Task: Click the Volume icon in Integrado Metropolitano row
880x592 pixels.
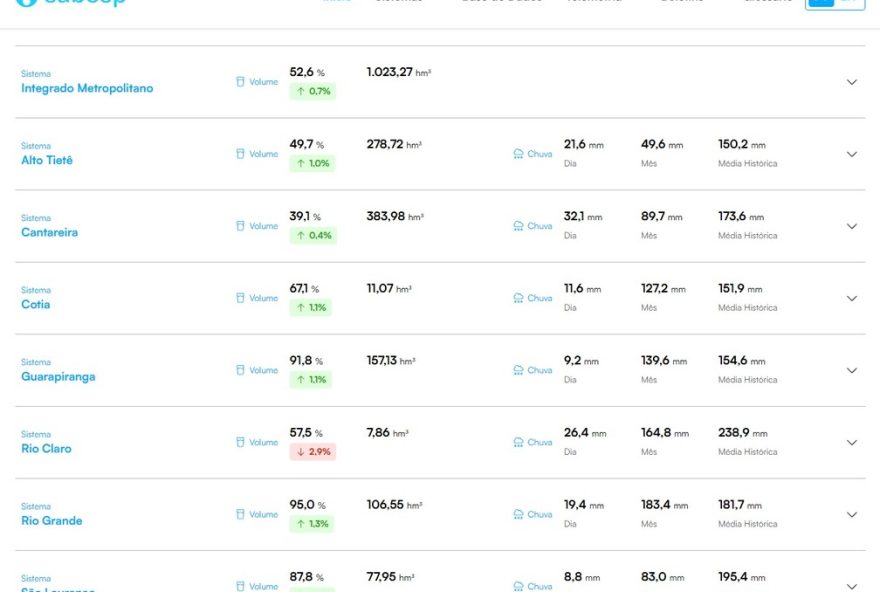Action: [240, 82]
